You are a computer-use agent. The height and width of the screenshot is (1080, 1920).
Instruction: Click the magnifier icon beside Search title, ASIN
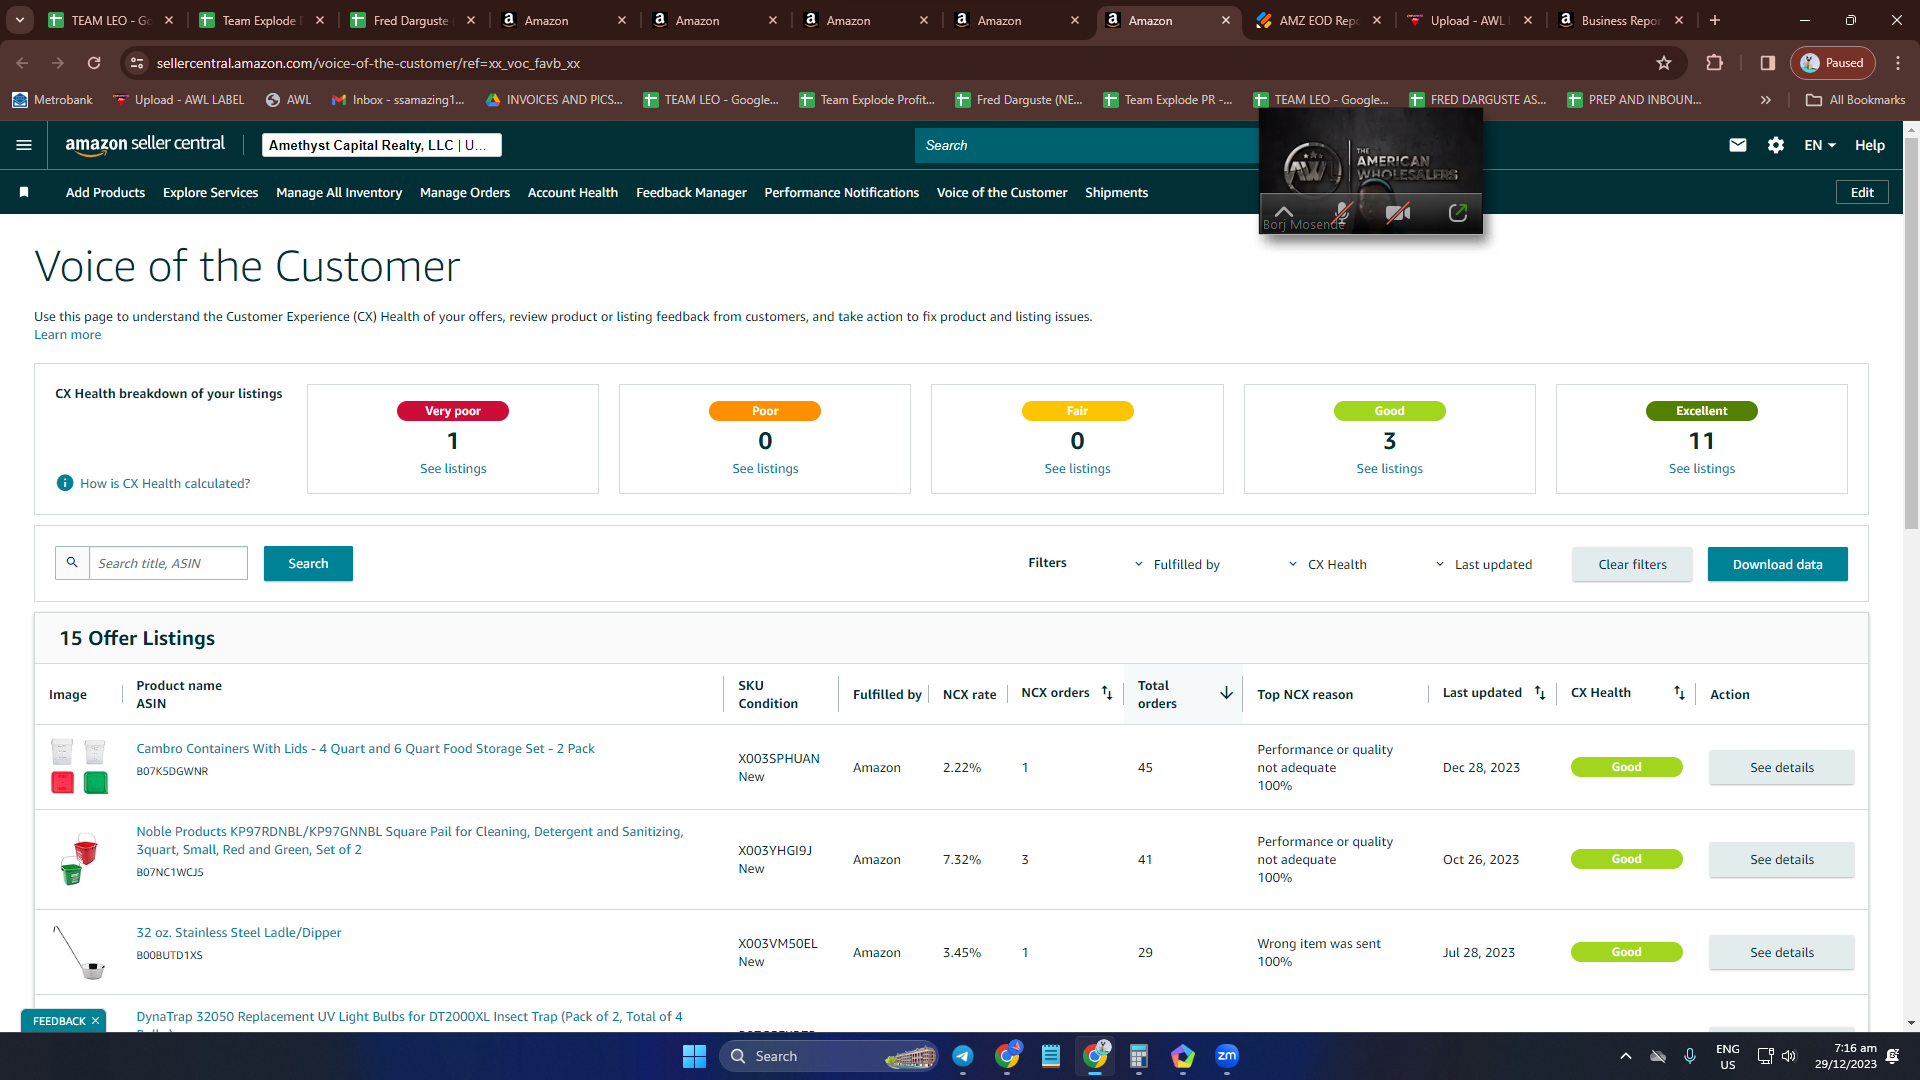pyautogui.click(x=72, y=563)
